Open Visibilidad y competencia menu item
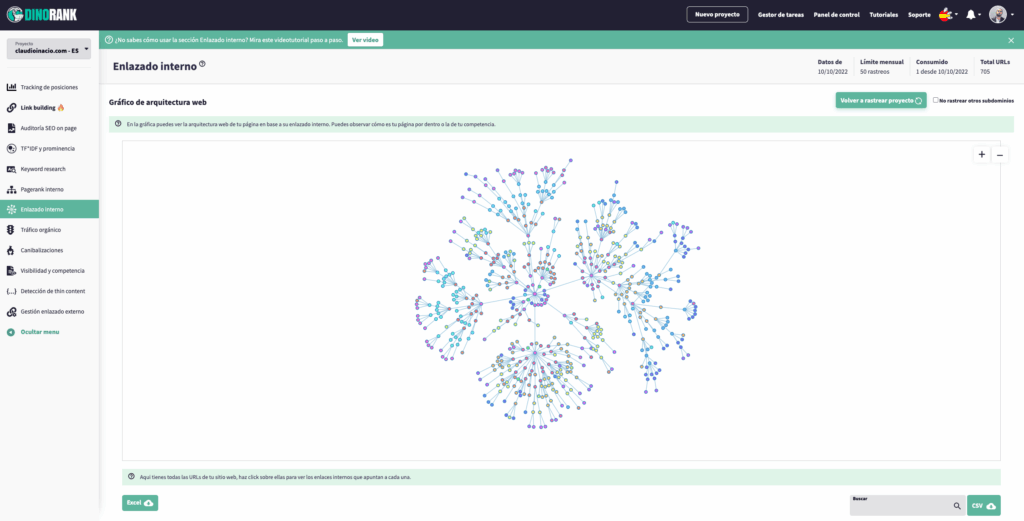Screen dimensions: 1024x521 tap(52, 271)
